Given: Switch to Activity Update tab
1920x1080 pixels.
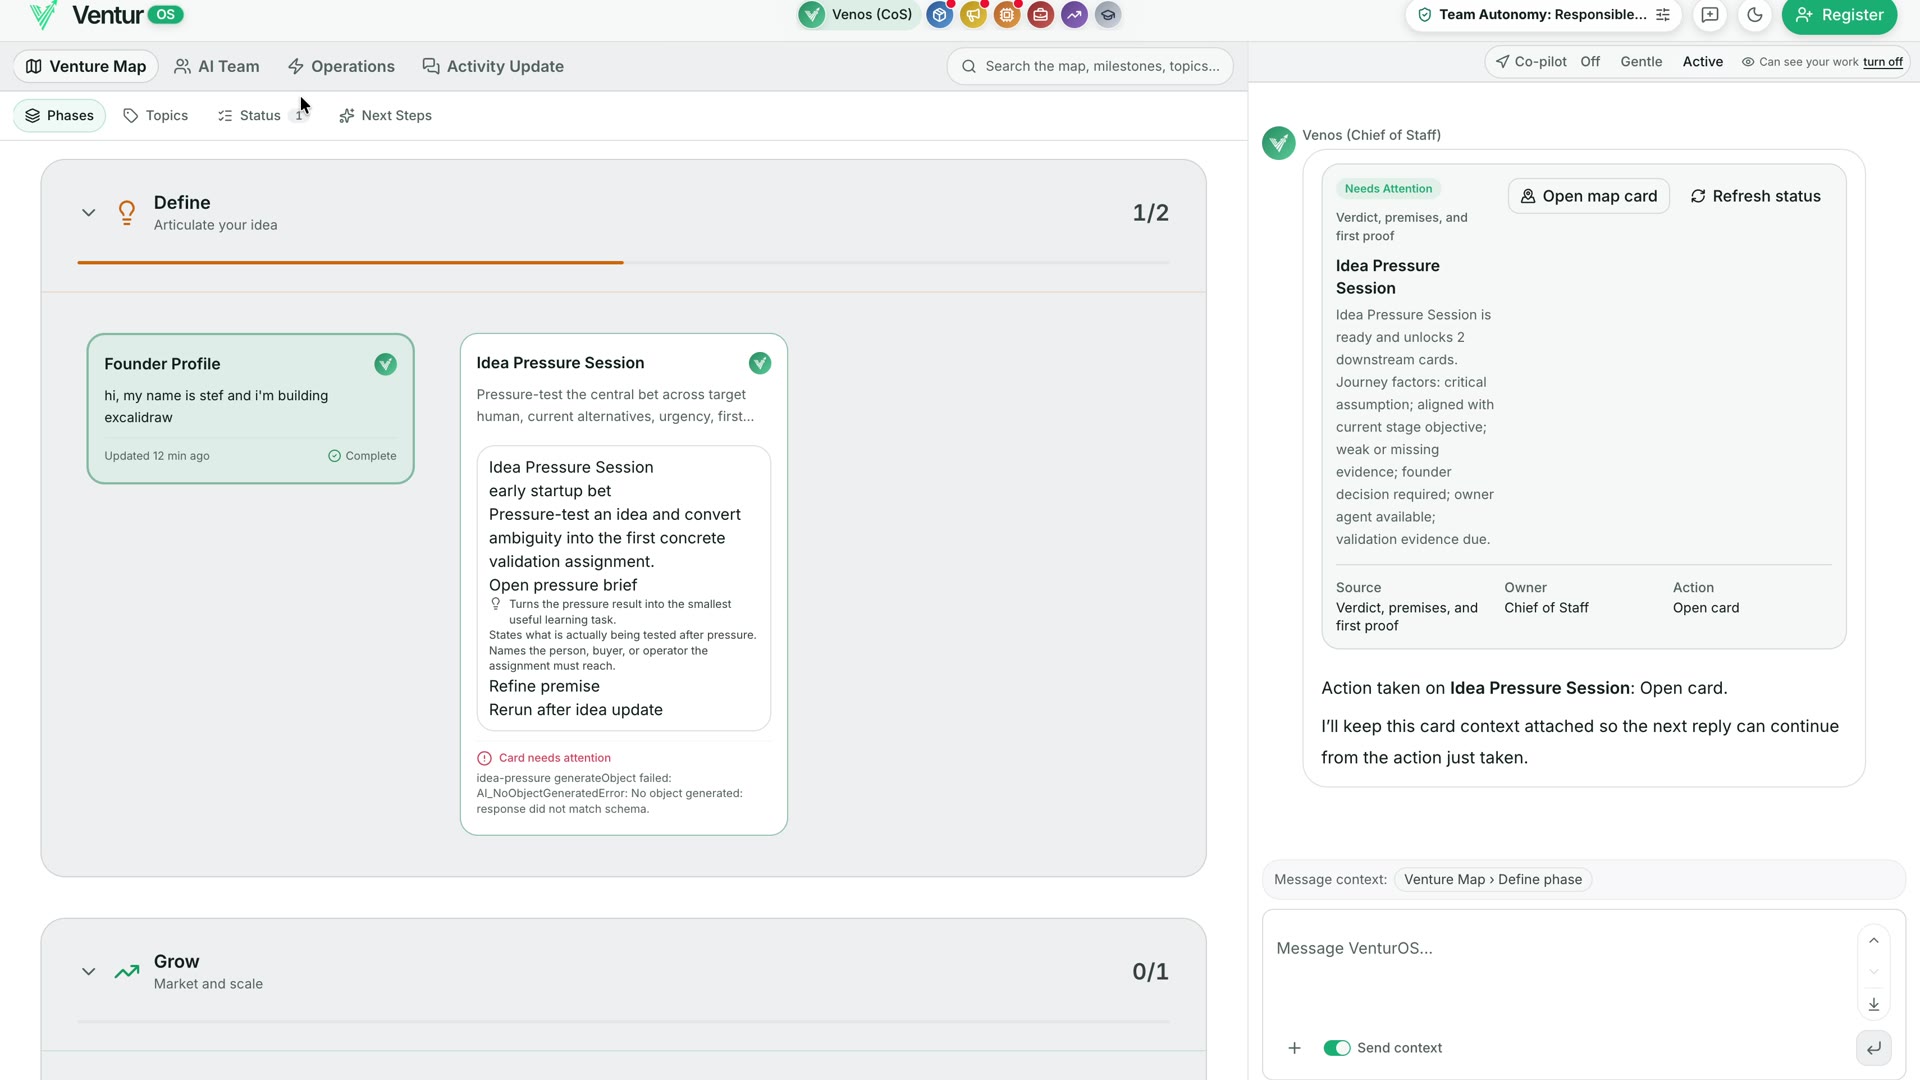Looking at the screenshot, I should [x=493, y=66].
